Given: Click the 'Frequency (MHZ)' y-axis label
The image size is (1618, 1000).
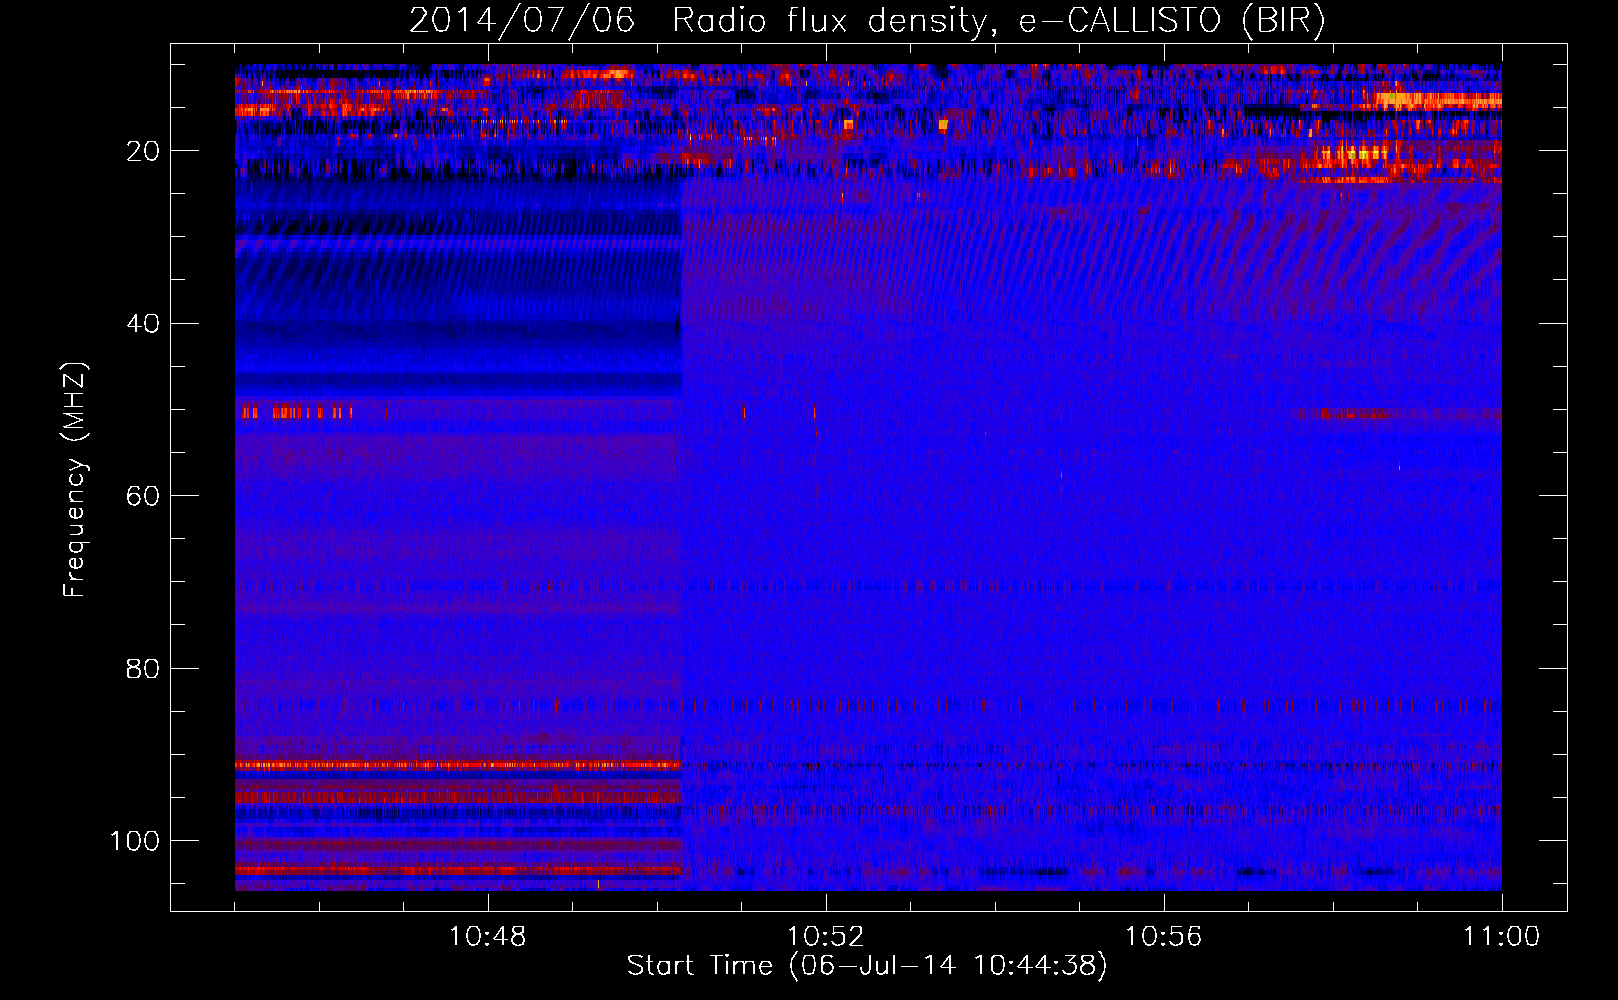Looking at the screenshot, I should point(75,480).
